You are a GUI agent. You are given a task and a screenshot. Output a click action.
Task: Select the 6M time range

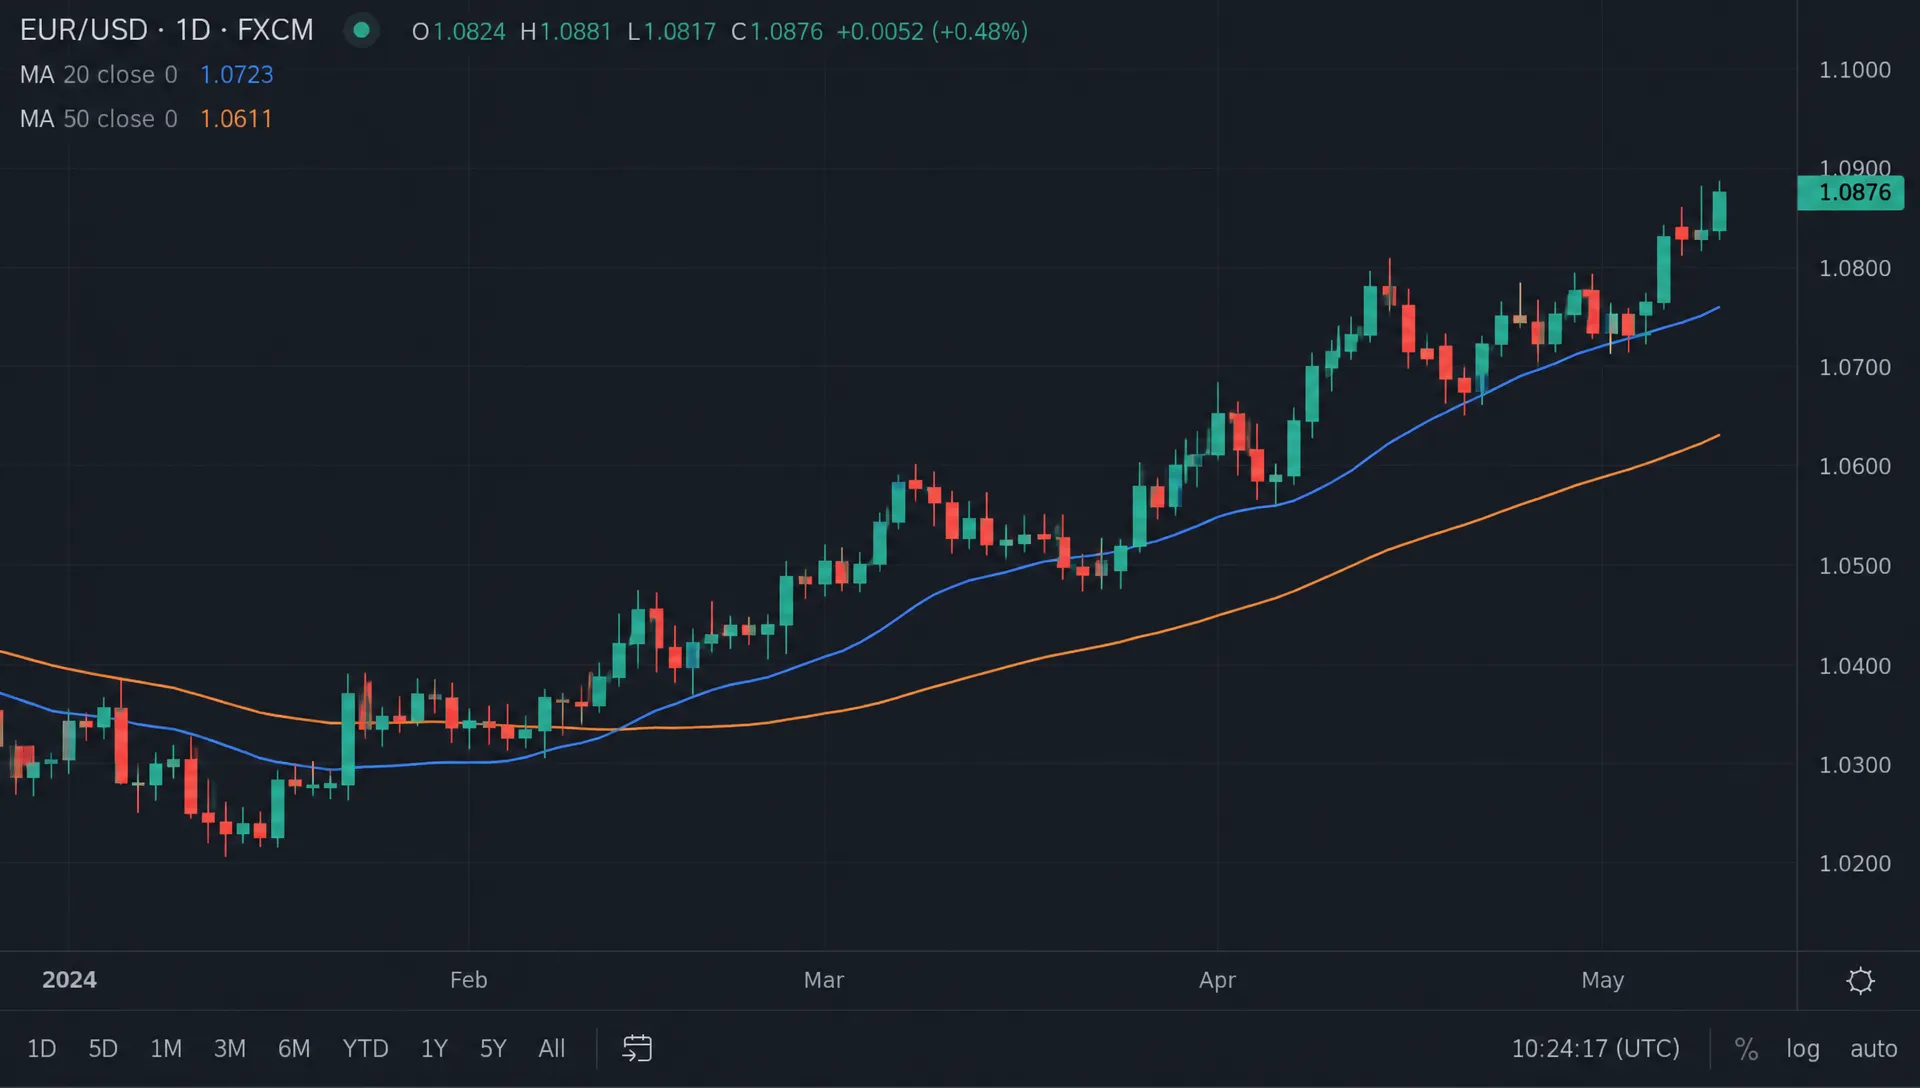click(294, 1048)
